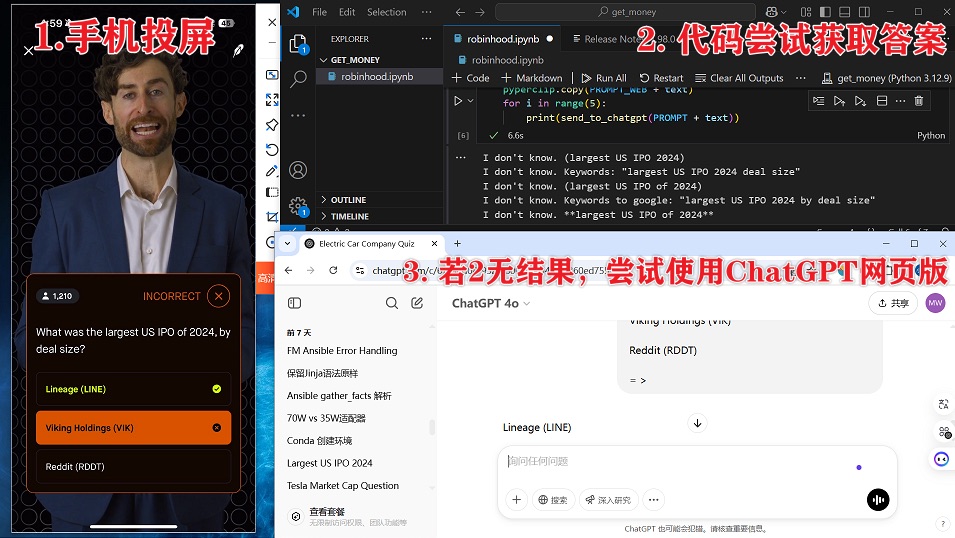Start a new chat with compose icon
The width and height of the screenshot is (955, 538).
(x=417, y=303)
